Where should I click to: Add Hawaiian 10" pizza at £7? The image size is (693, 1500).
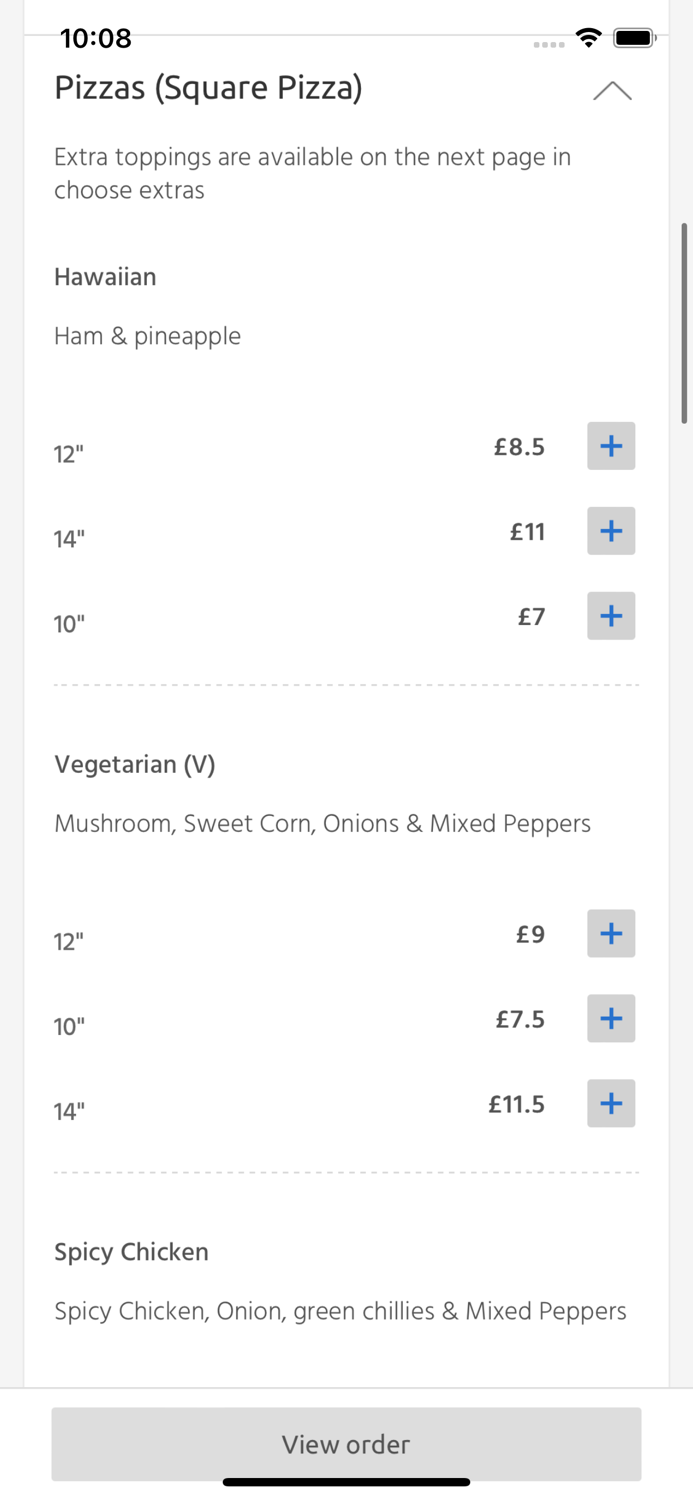tap(611, 616)
